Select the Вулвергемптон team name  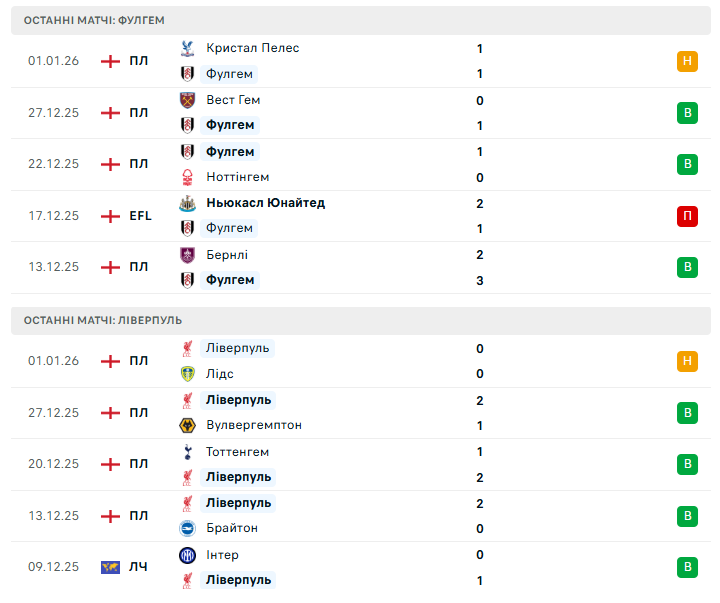tap(254, 425)
